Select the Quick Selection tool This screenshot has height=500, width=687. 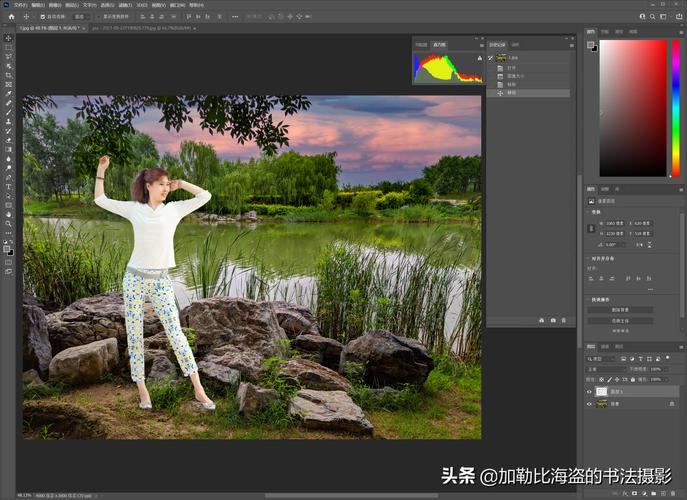coord(8,66)
